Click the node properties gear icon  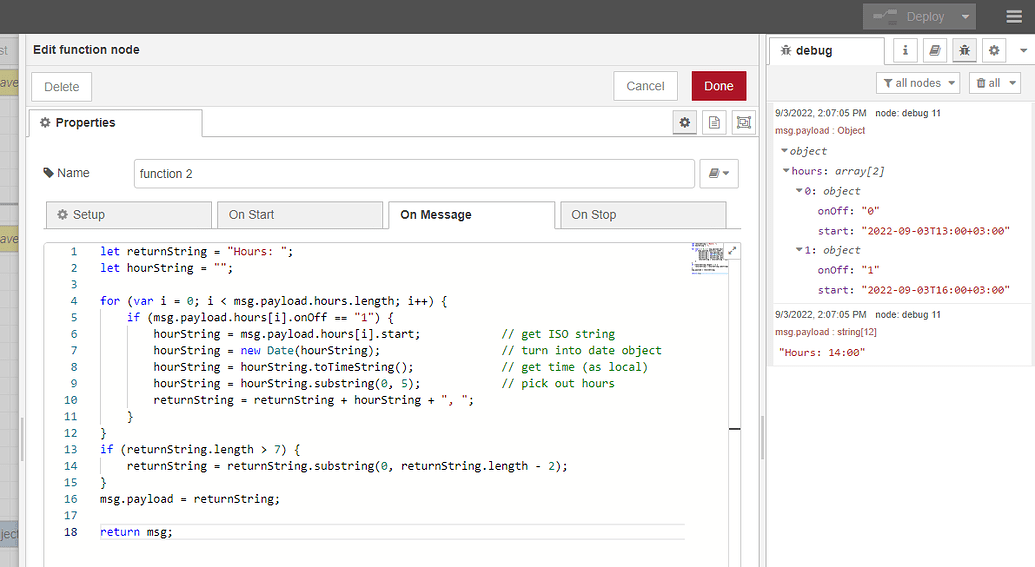click(685, 122)
